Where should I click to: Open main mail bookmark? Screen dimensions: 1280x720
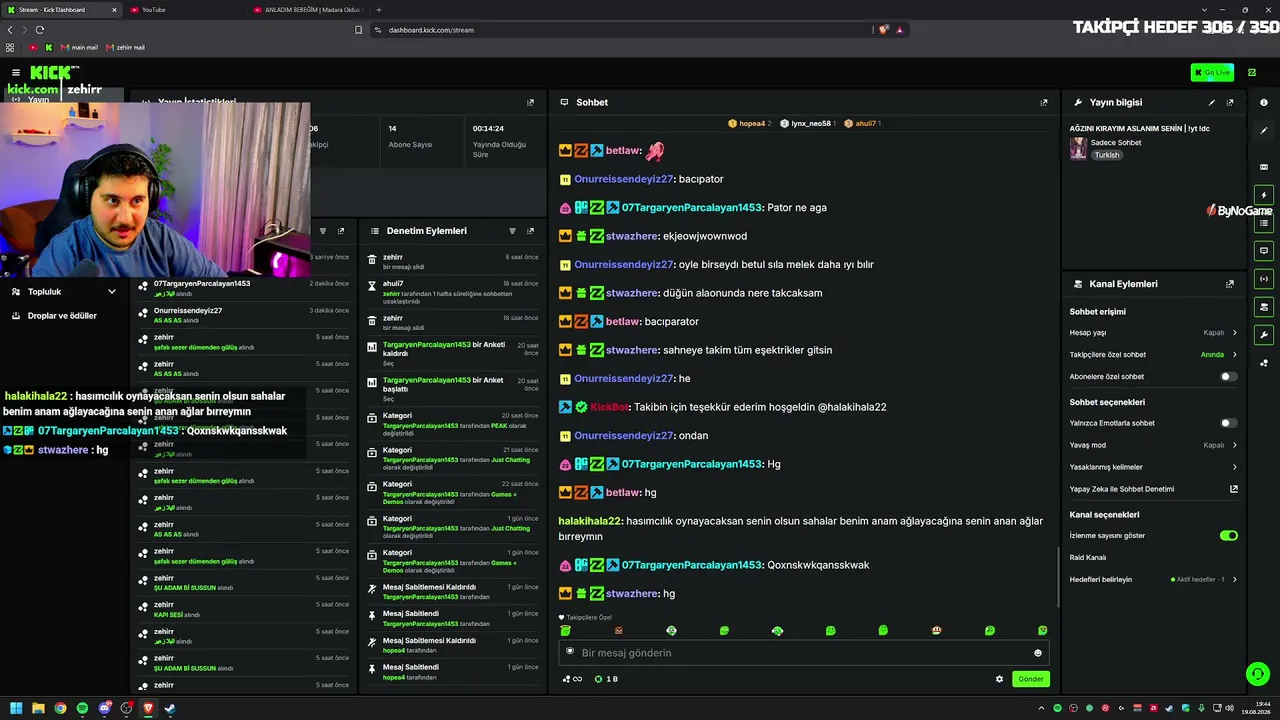[79, 47]
